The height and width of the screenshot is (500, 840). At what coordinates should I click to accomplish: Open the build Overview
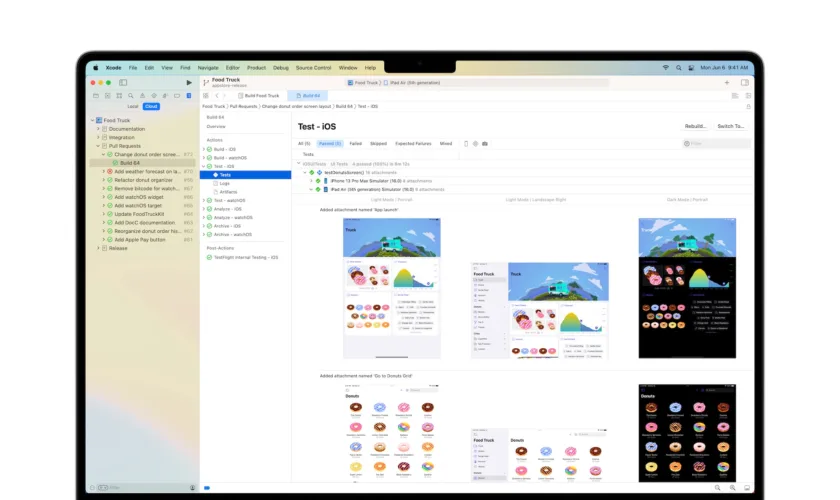tap(216, 126)
